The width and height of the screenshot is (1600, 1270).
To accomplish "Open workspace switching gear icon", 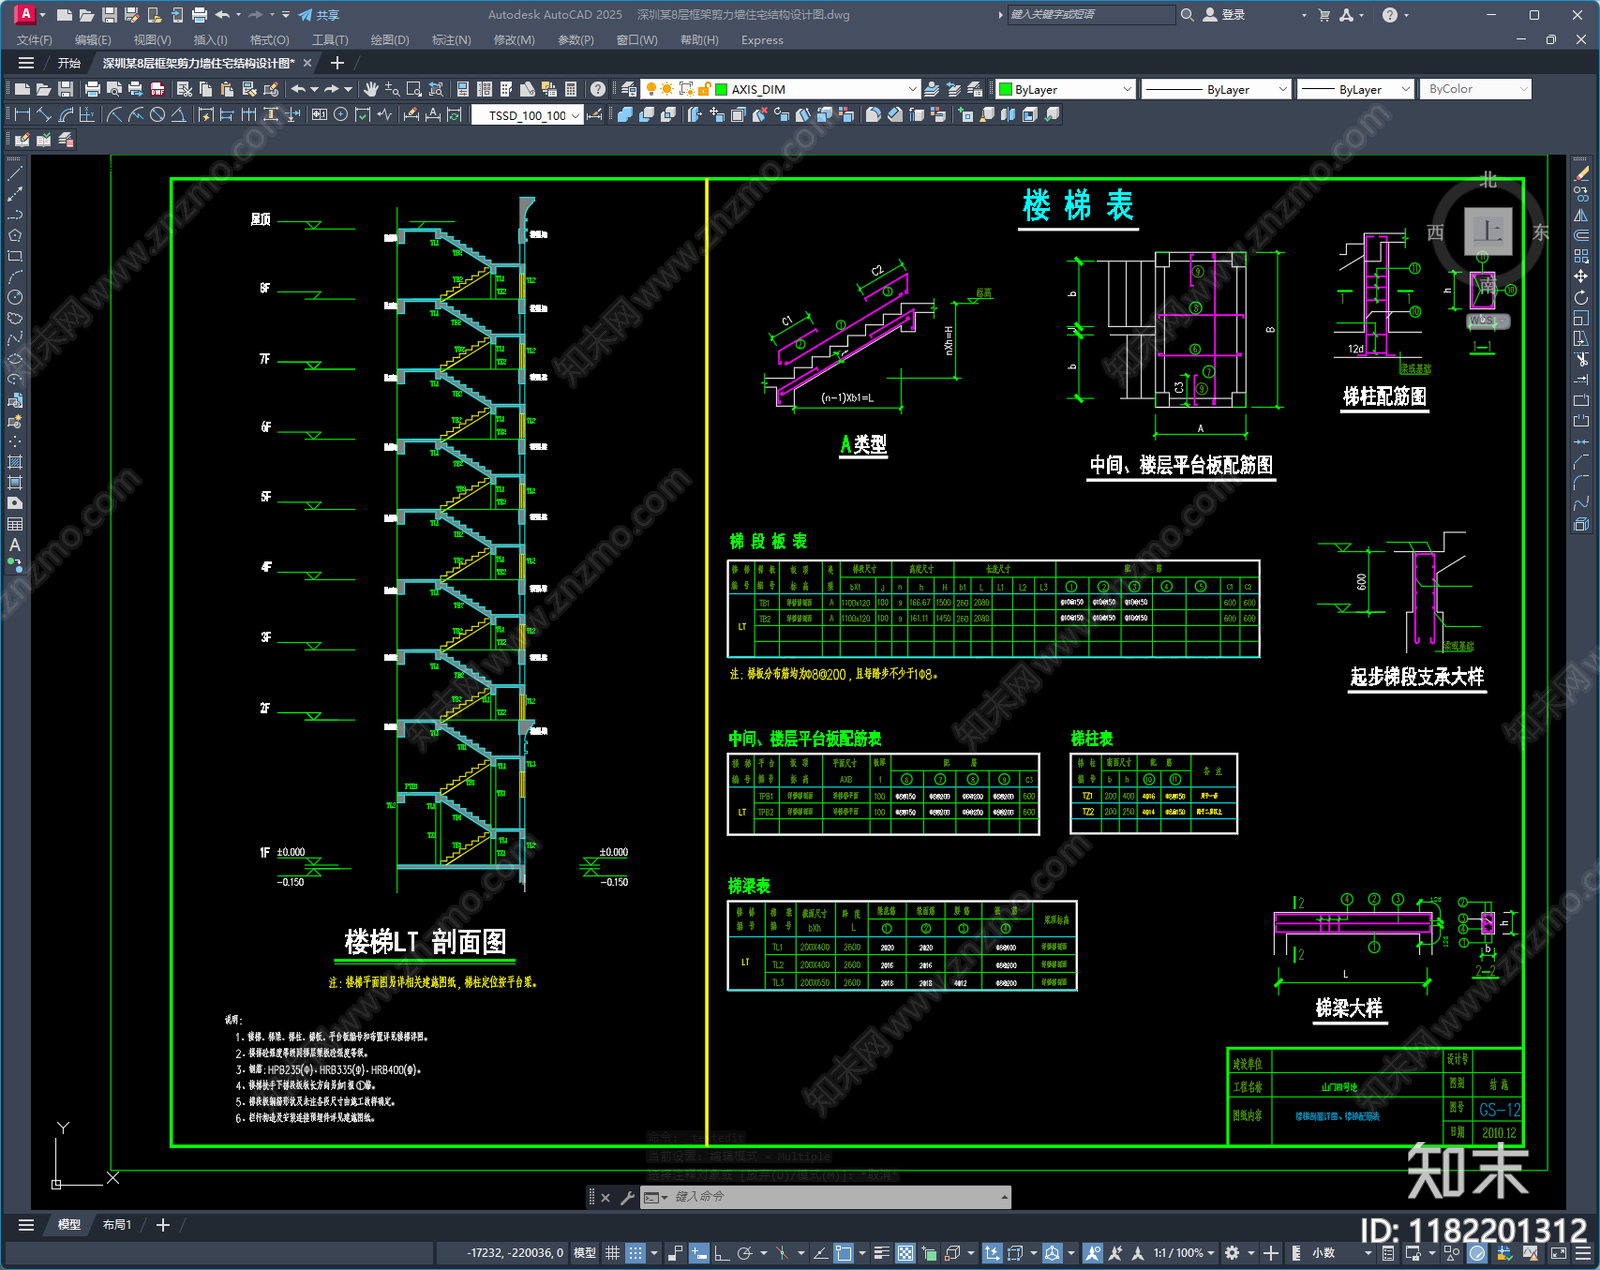I will click(1233, 1253).
